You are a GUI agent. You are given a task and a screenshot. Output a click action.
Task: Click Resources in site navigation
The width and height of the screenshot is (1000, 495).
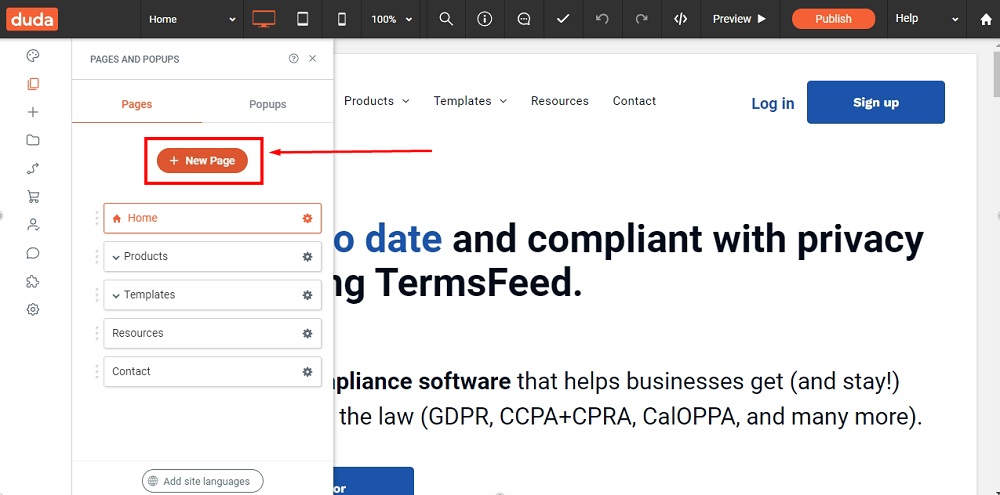coord(560,101)
